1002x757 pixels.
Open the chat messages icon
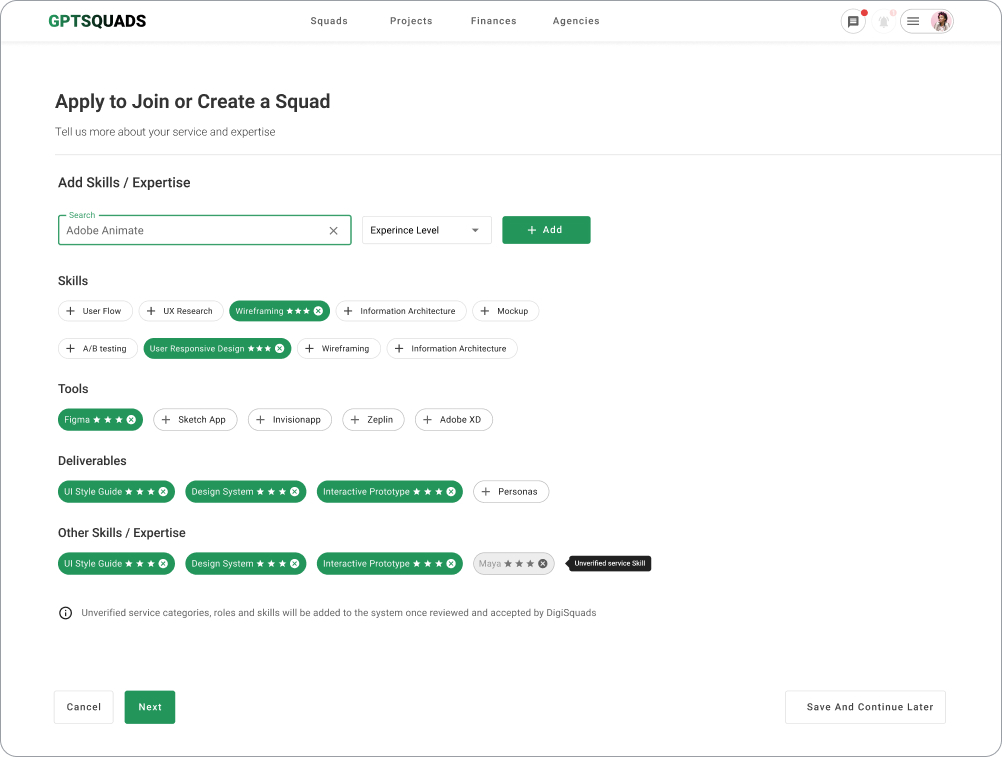point(852,22)
